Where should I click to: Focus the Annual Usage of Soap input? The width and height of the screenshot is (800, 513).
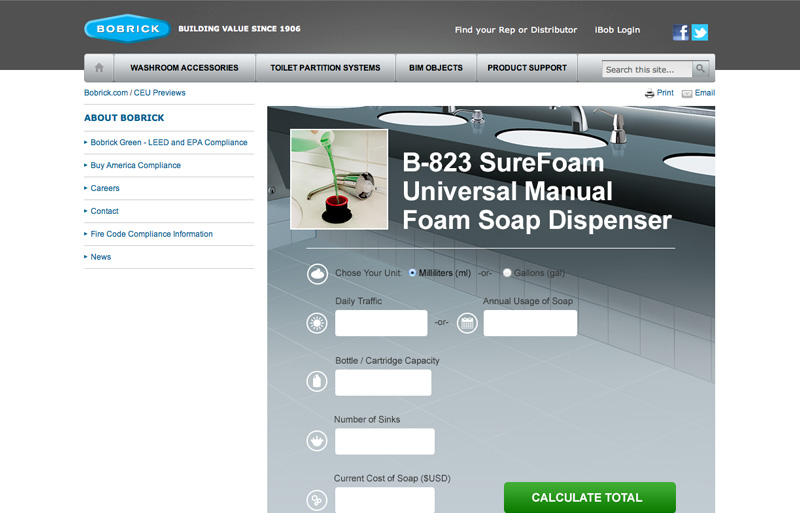click(x=530, y=323)
